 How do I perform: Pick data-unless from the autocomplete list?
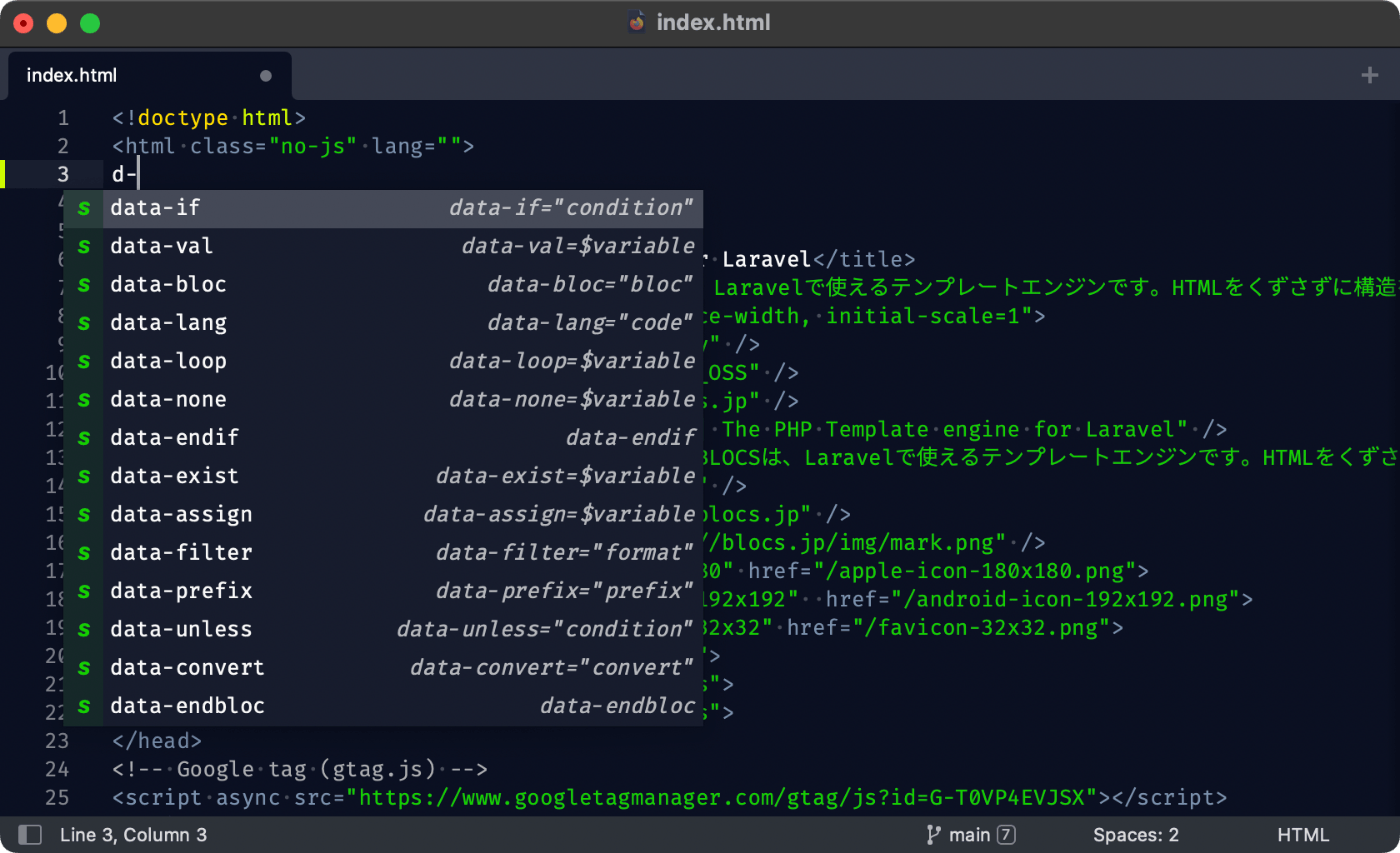[383, 630]
